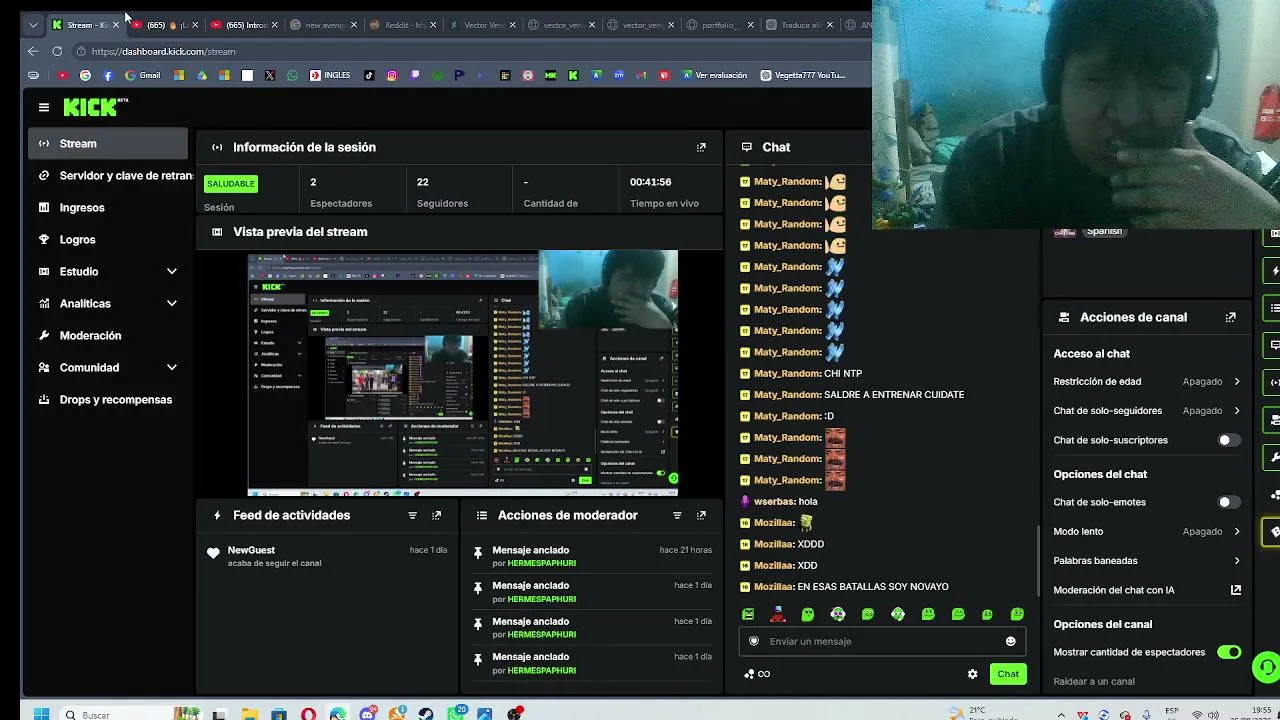Open Chat de solo-seguidores options
This screenshot has height=720, width=1280.
[x=1147, y=410]
